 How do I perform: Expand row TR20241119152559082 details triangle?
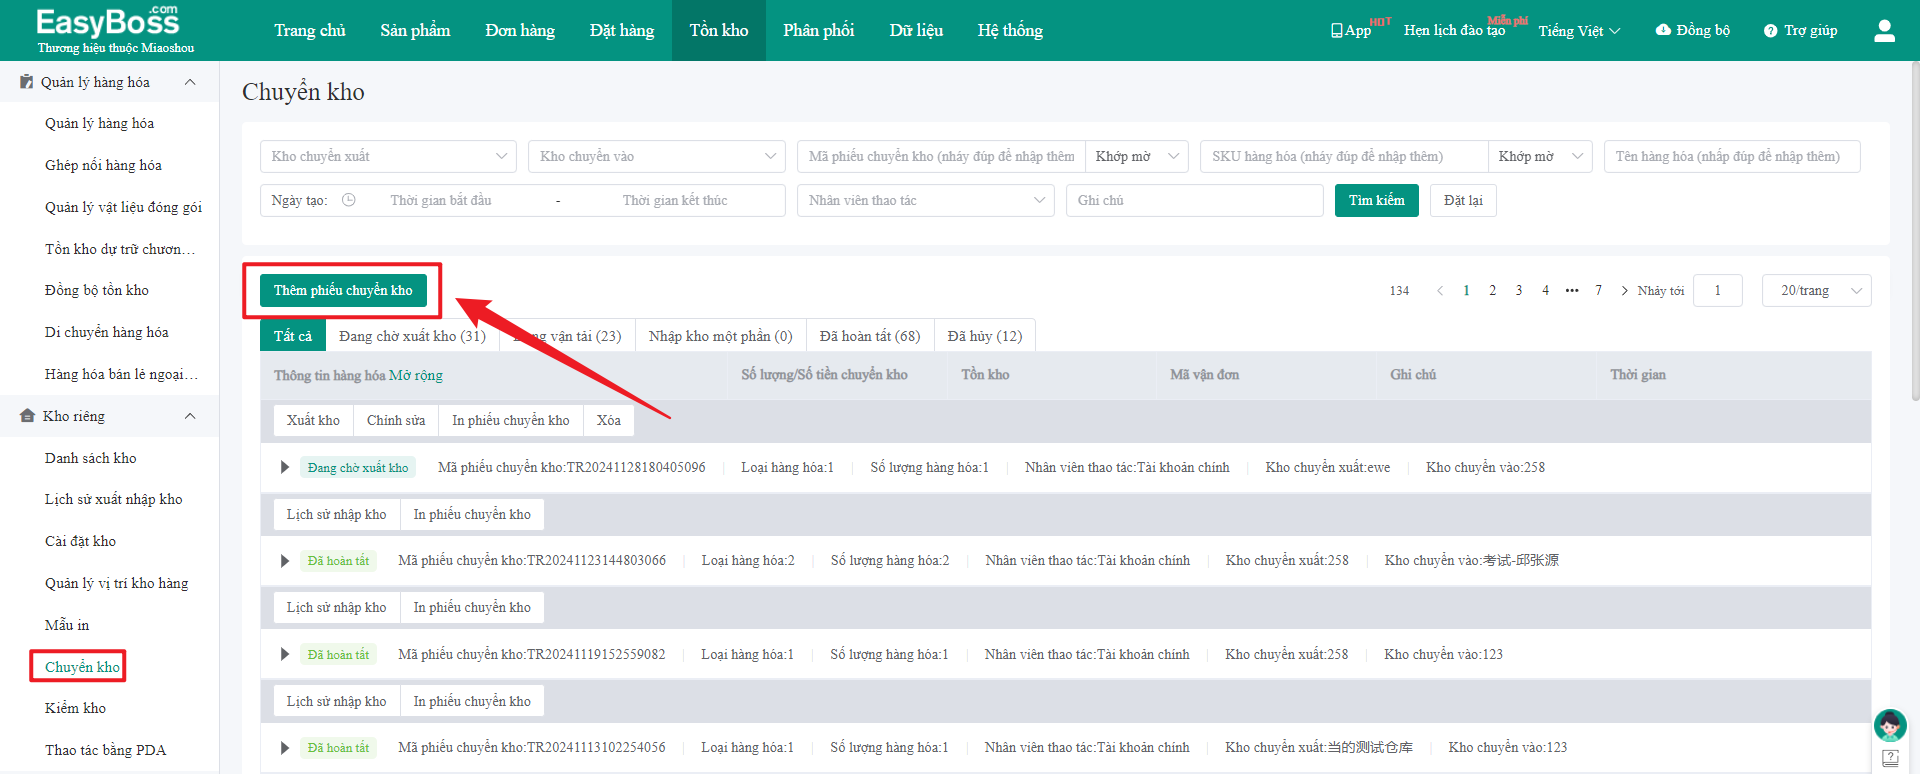coord(285,654)
